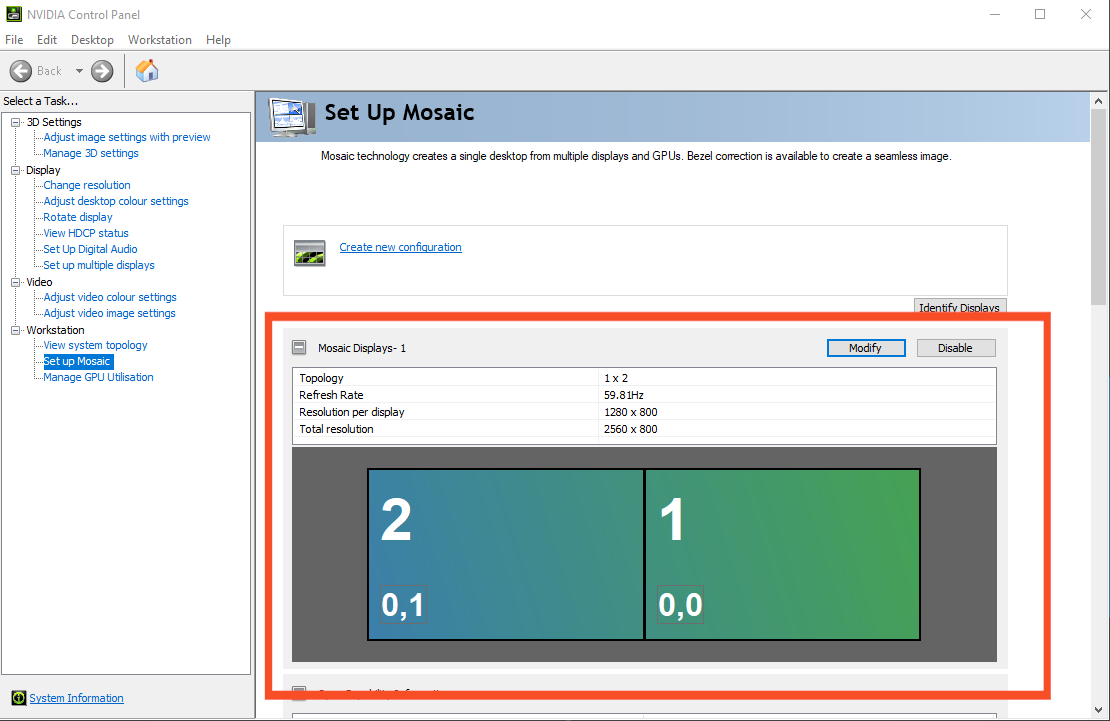1110x721 pixels.
Task: Collapse the 3D Settings tree node
Action: (x=16, y=122)
